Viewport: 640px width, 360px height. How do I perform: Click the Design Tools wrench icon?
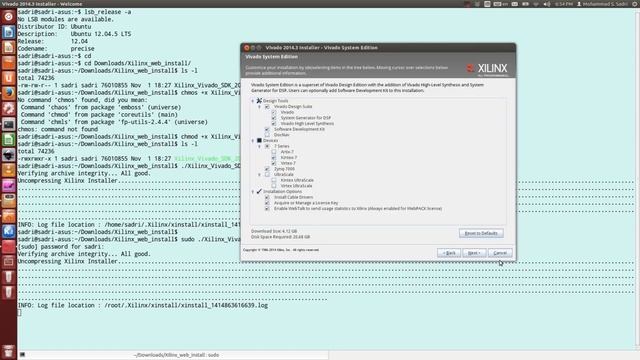pyautogui.click(x=259, y=100)
